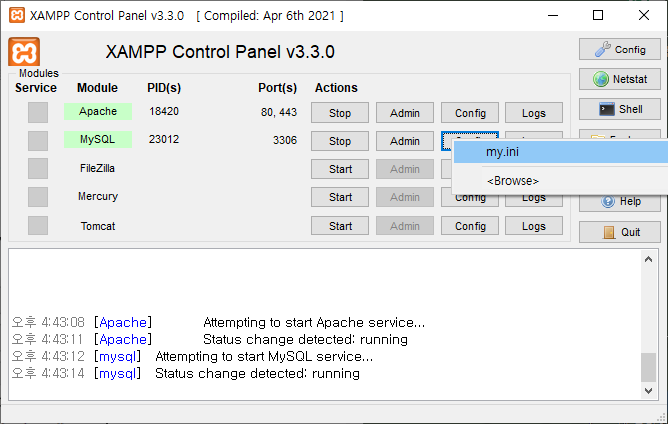The height and width of the screenshot is (424, 668).
Task: Start the Mercury module
Action: click(x=340, y=197)
